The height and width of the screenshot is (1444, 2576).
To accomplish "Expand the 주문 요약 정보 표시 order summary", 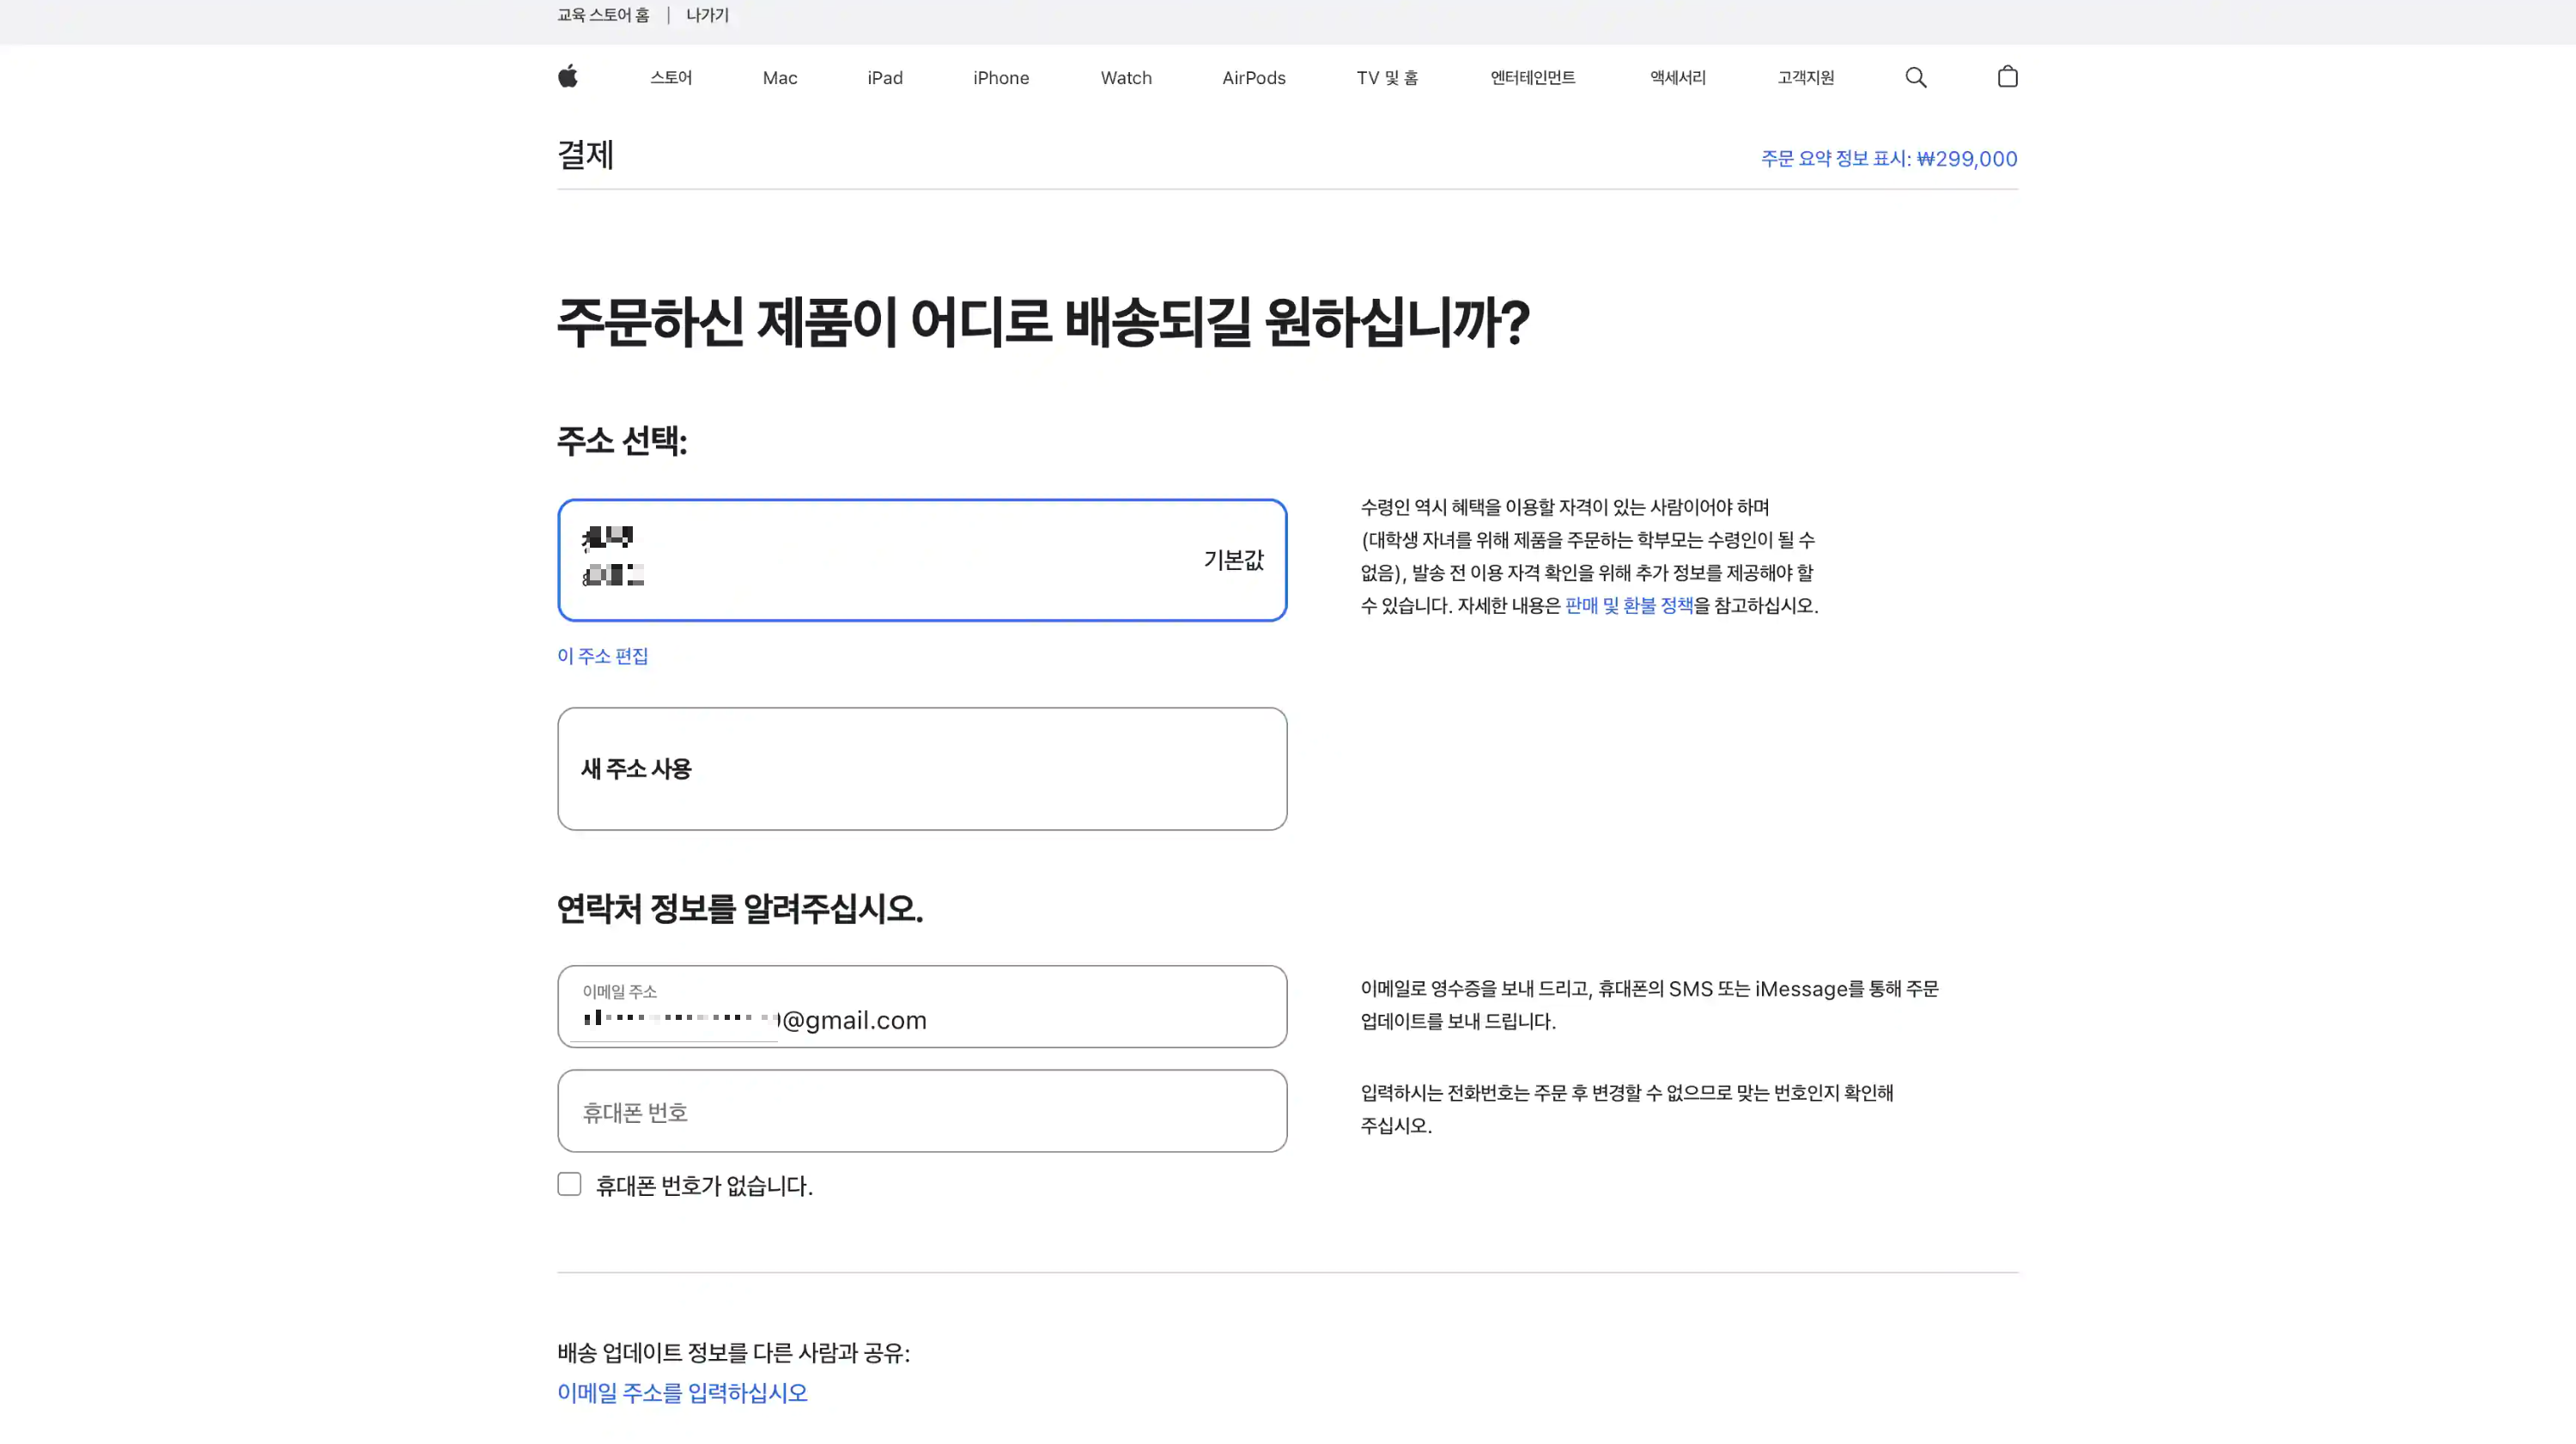I will pyautogui.click(x=1888, y=158).
